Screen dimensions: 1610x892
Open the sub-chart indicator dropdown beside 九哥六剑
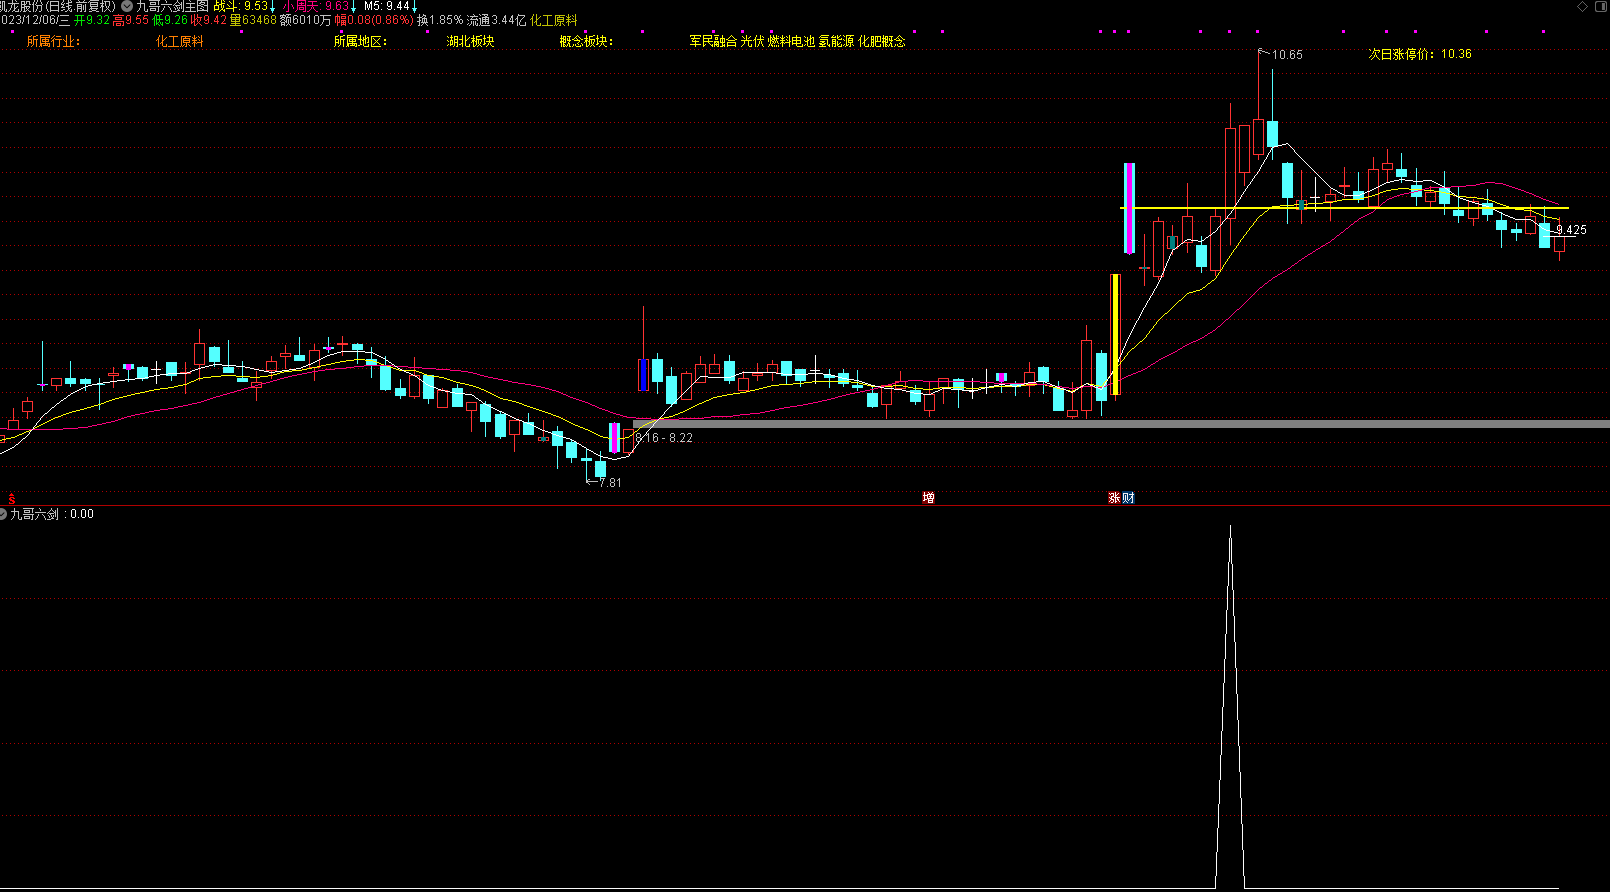(4, 514)
